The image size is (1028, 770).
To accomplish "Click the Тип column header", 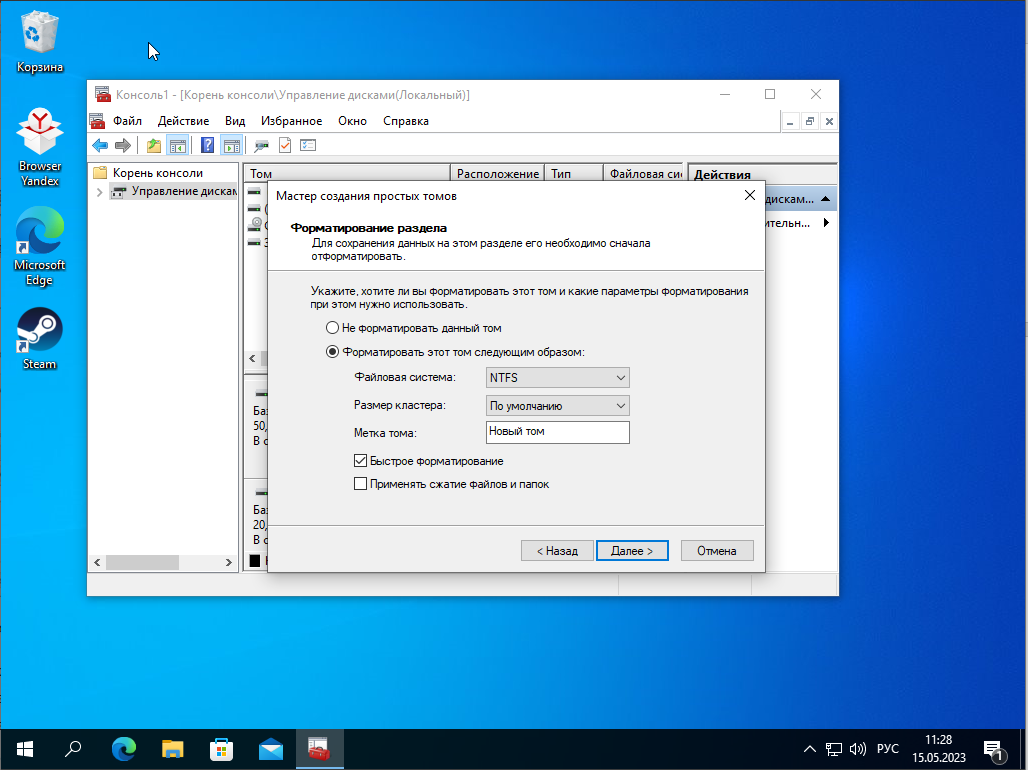I will tap(574, 174).
